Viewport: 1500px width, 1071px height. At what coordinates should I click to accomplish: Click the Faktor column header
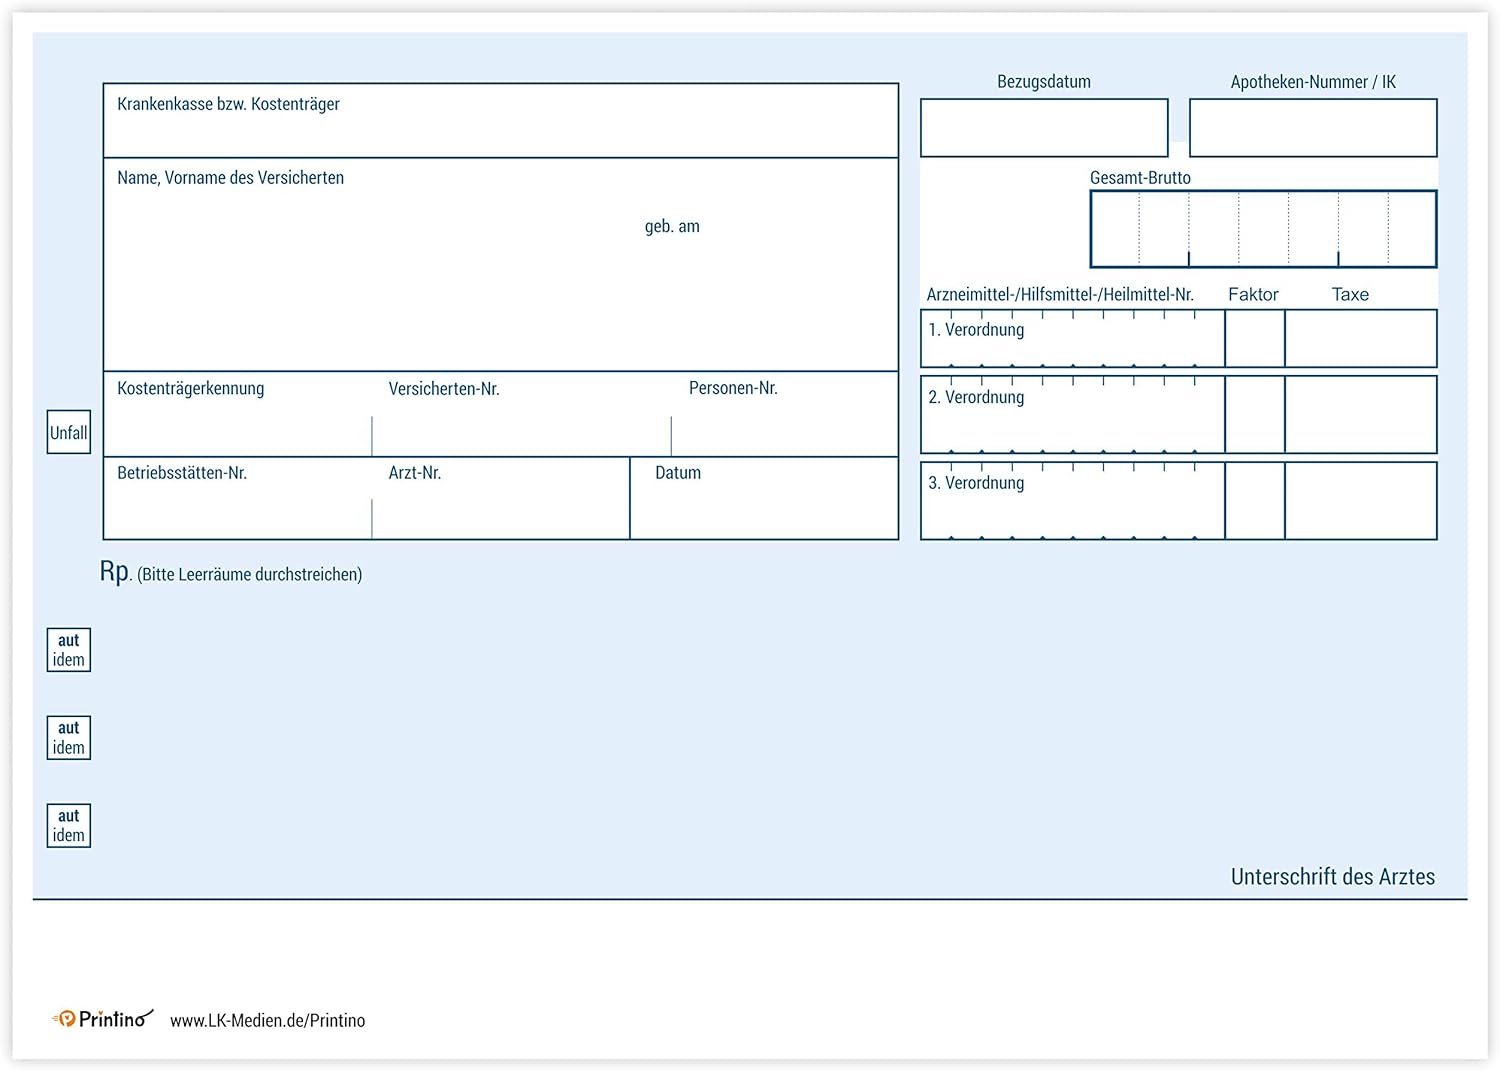pyautogui.click(x=1253, y=294)
